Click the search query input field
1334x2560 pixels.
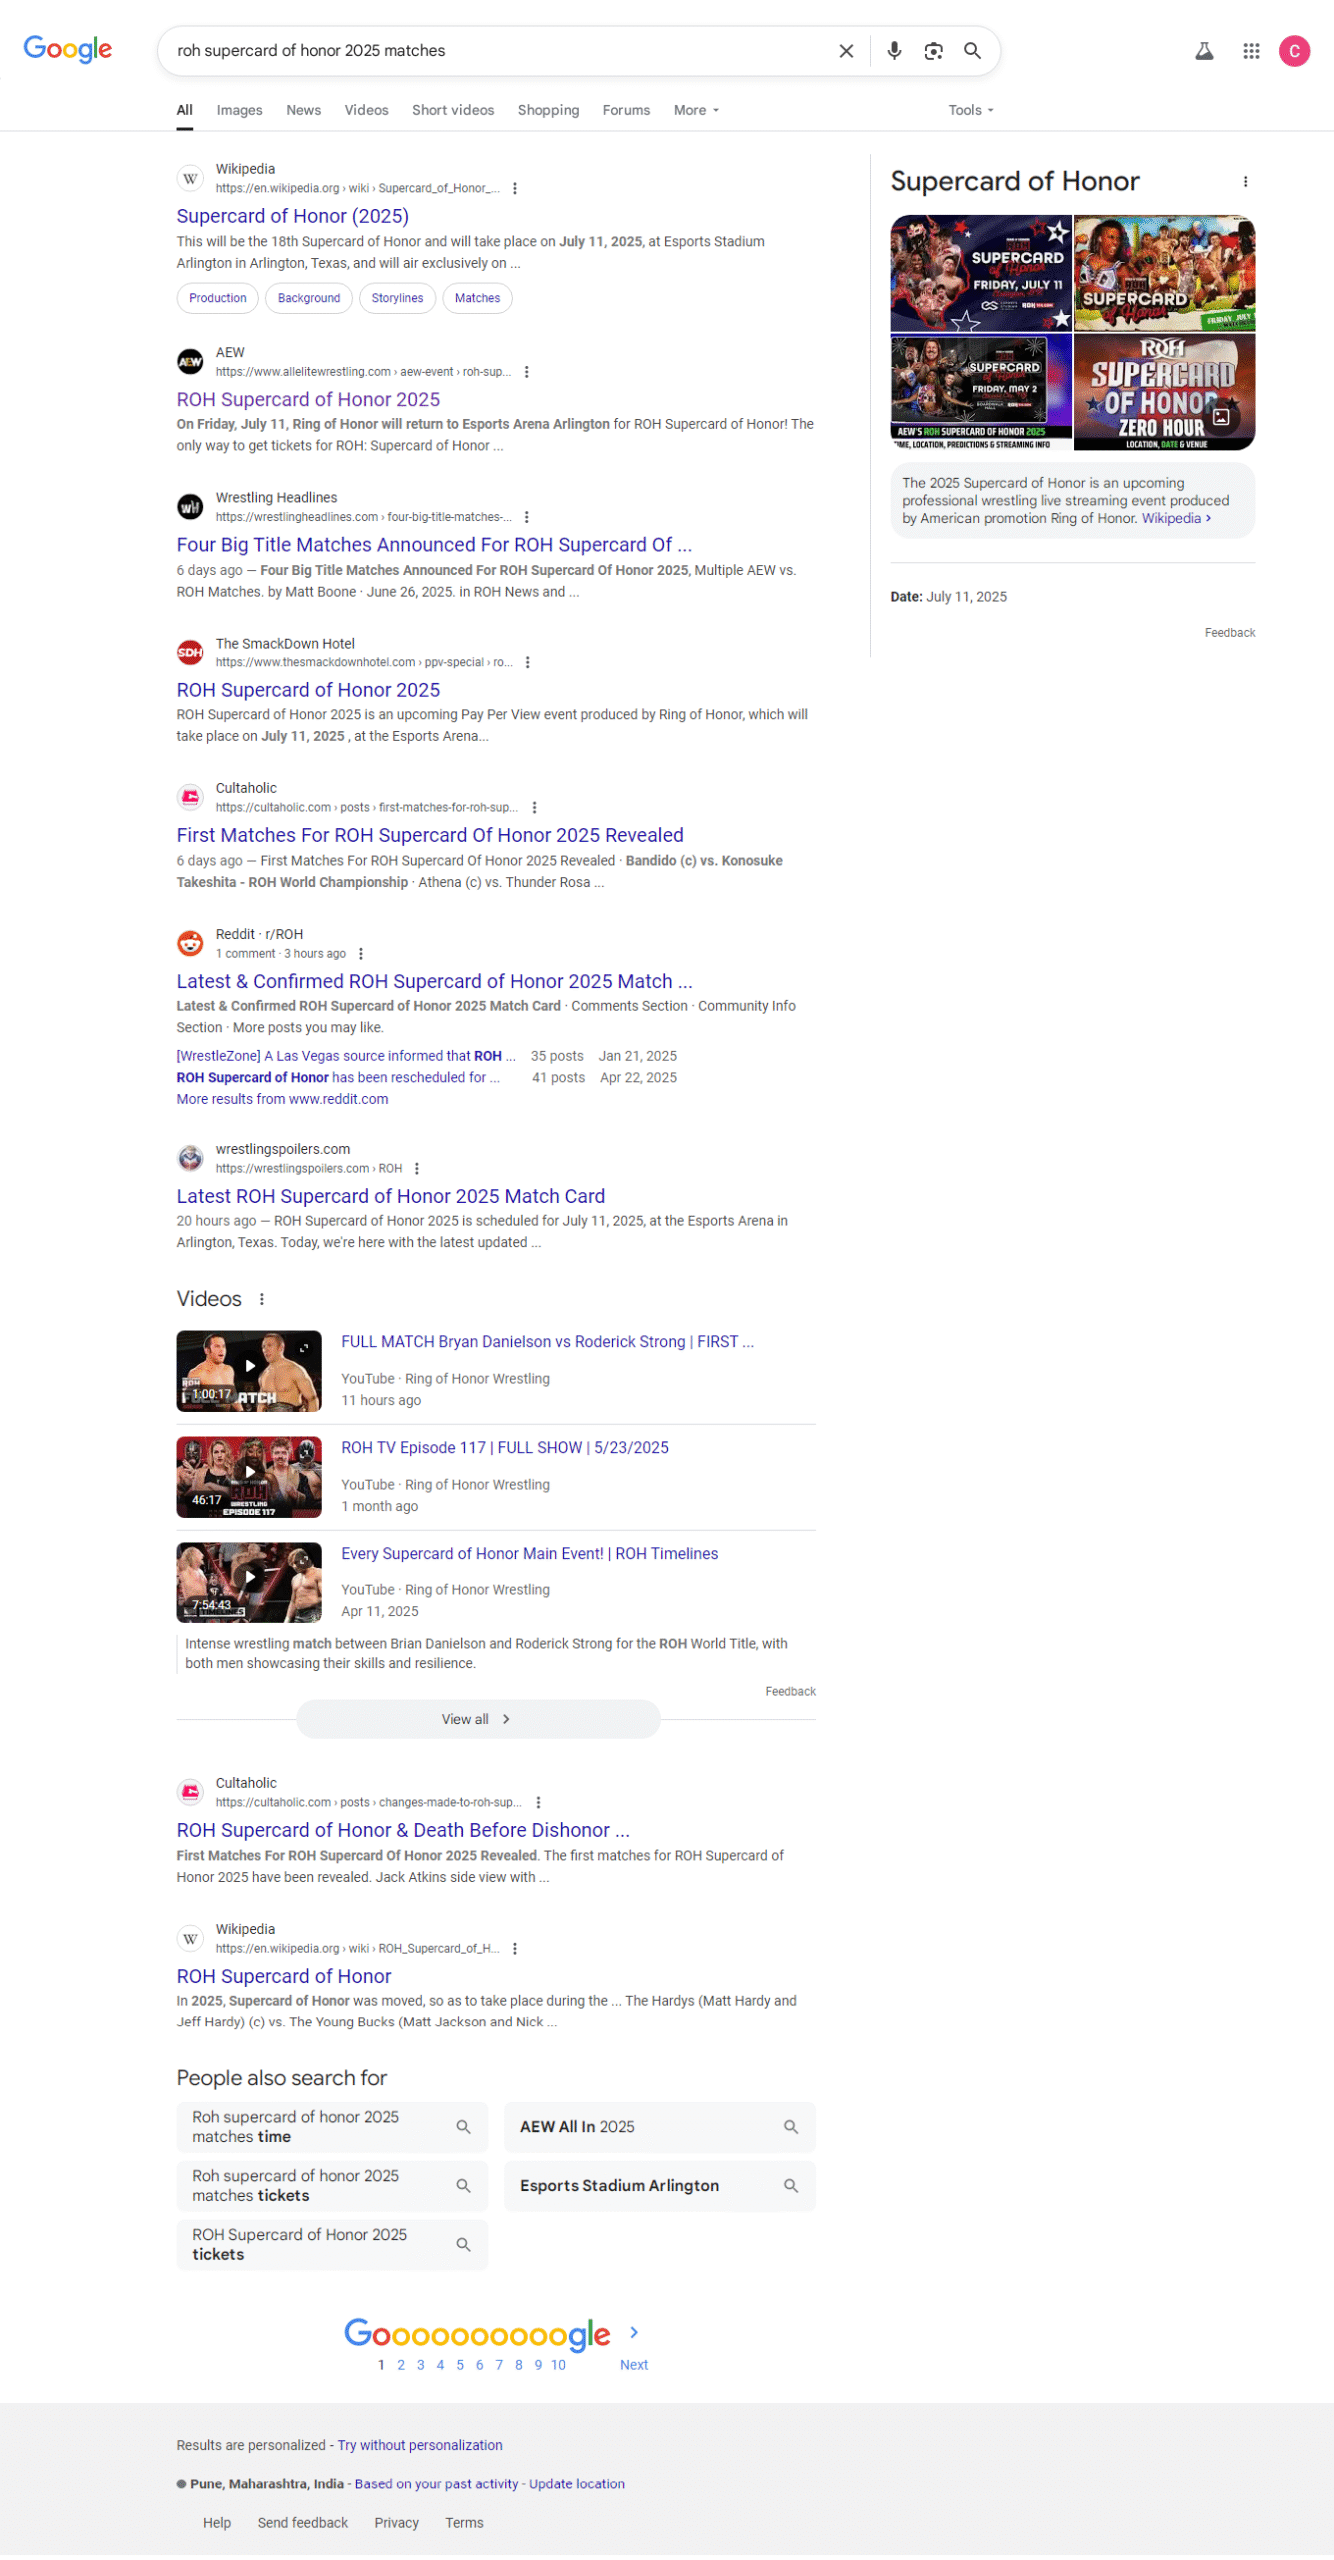click(500, 51)
